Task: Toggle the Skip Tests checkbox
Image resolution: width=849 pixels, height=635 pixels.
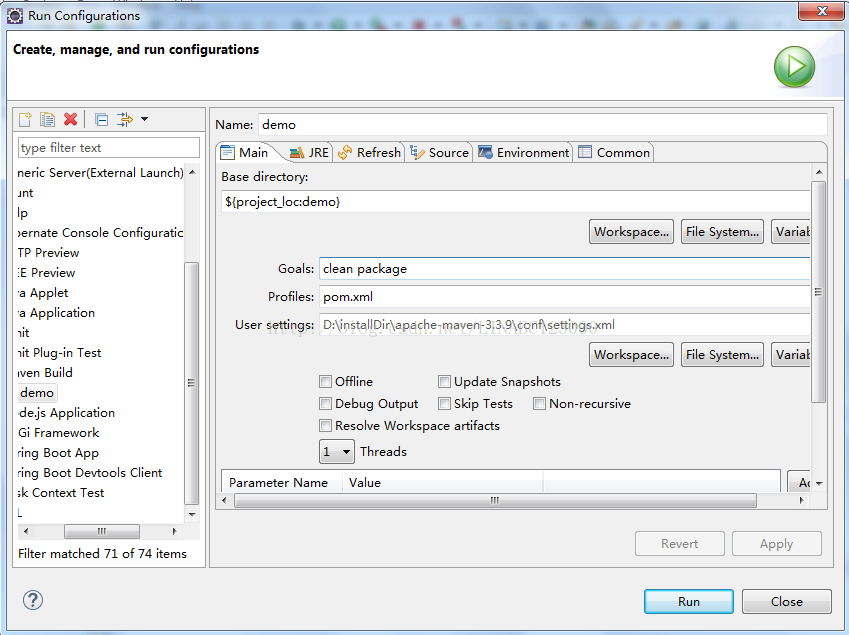Action: tap(444, 404)
